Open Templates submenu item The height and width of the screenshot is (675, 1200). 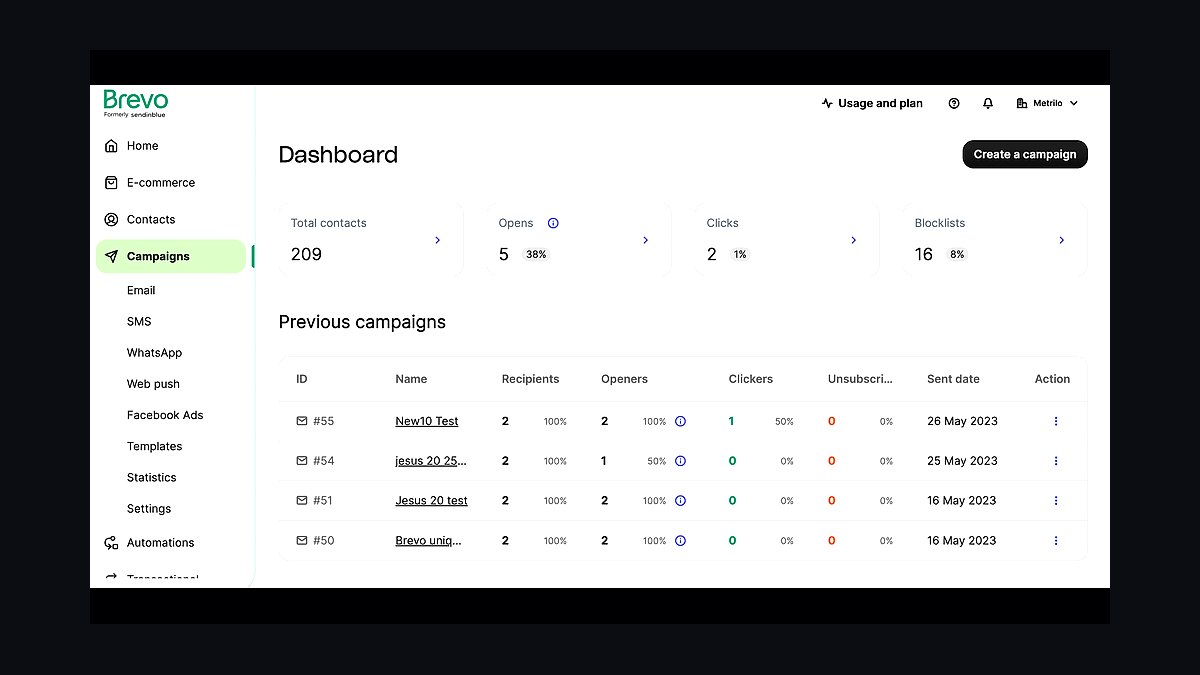154,447
